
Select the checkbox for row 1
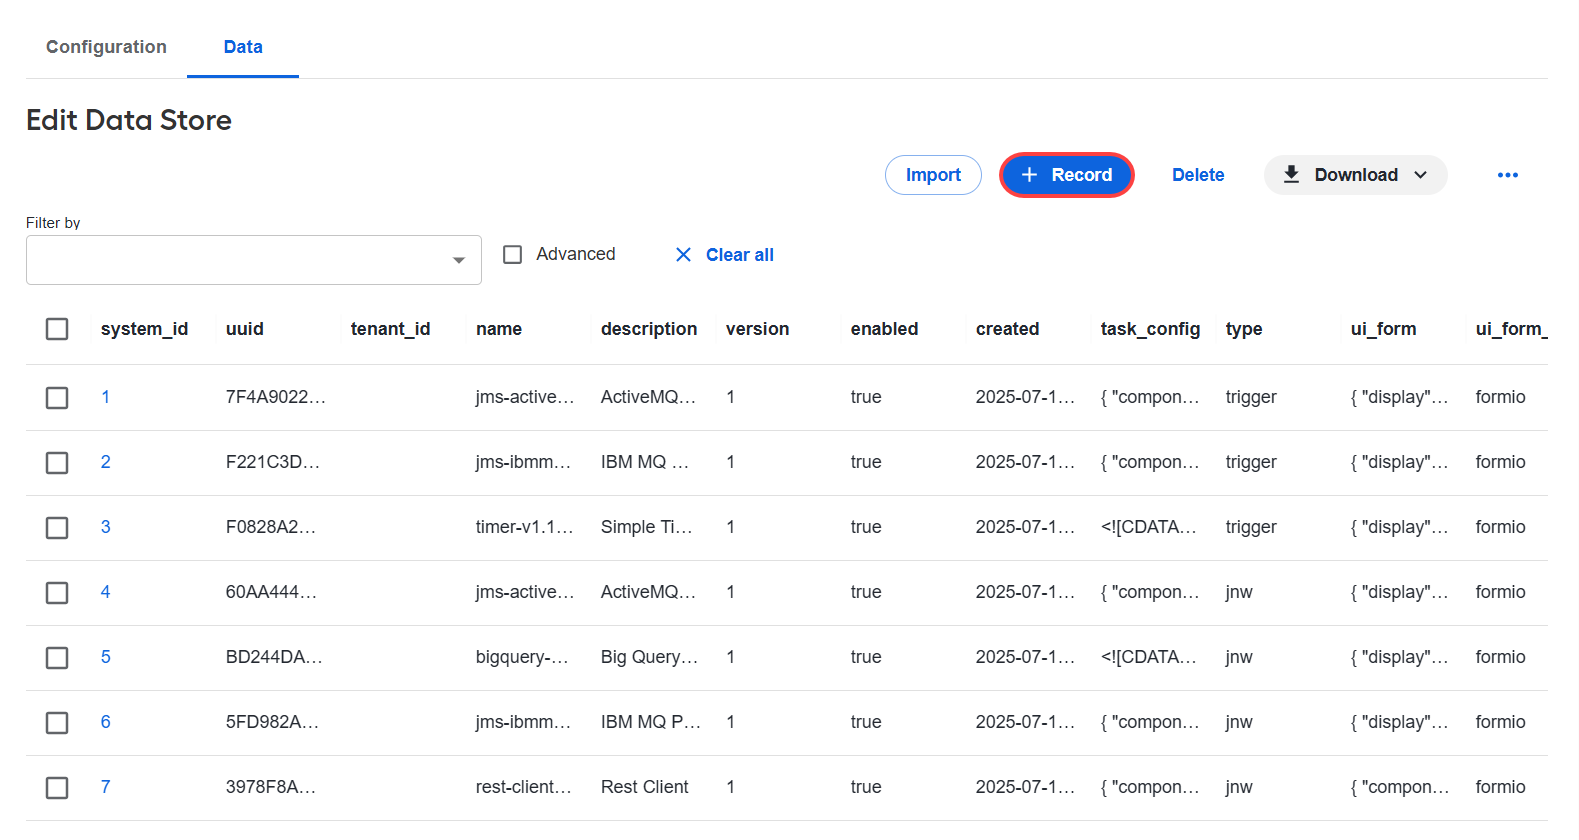point(57,398)
